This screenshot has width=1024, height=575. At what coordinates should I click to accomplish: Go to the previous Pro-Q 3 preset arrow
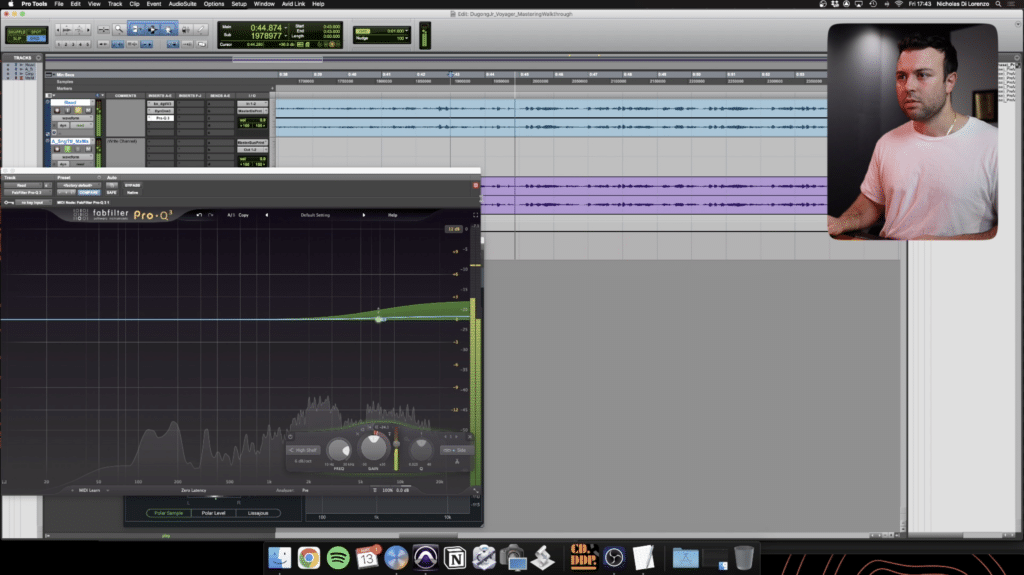tap(266, 215)
